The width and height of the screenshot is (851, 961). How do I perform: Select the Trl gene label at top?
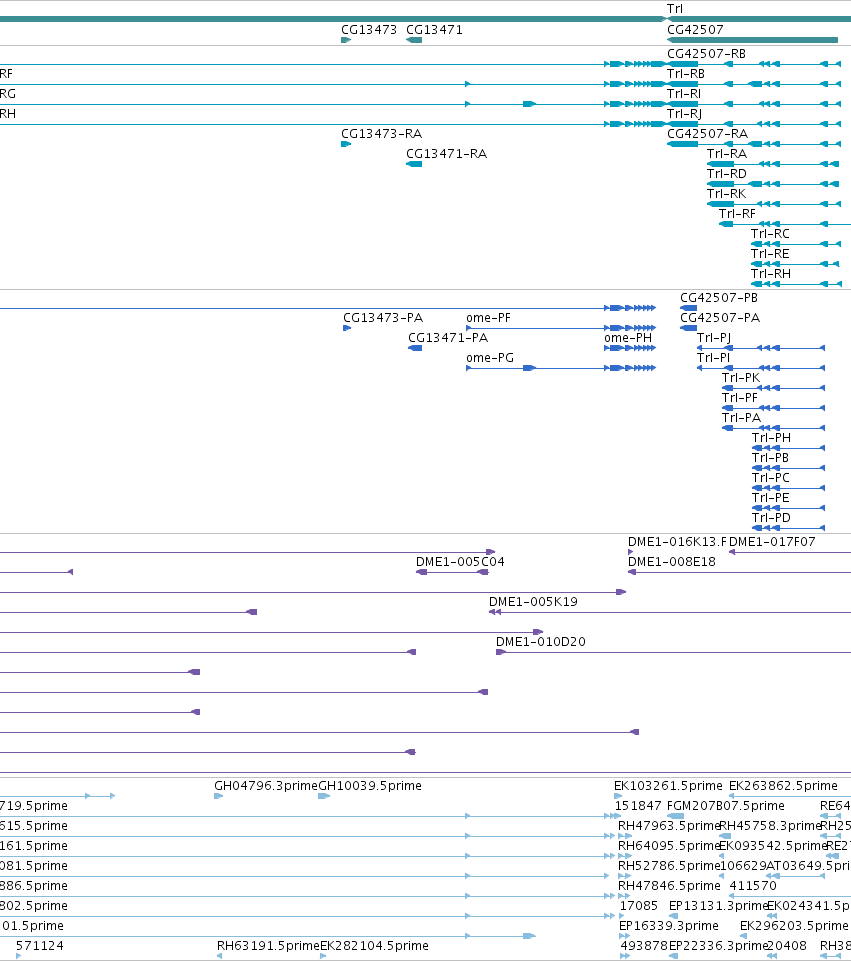(675, 9)
